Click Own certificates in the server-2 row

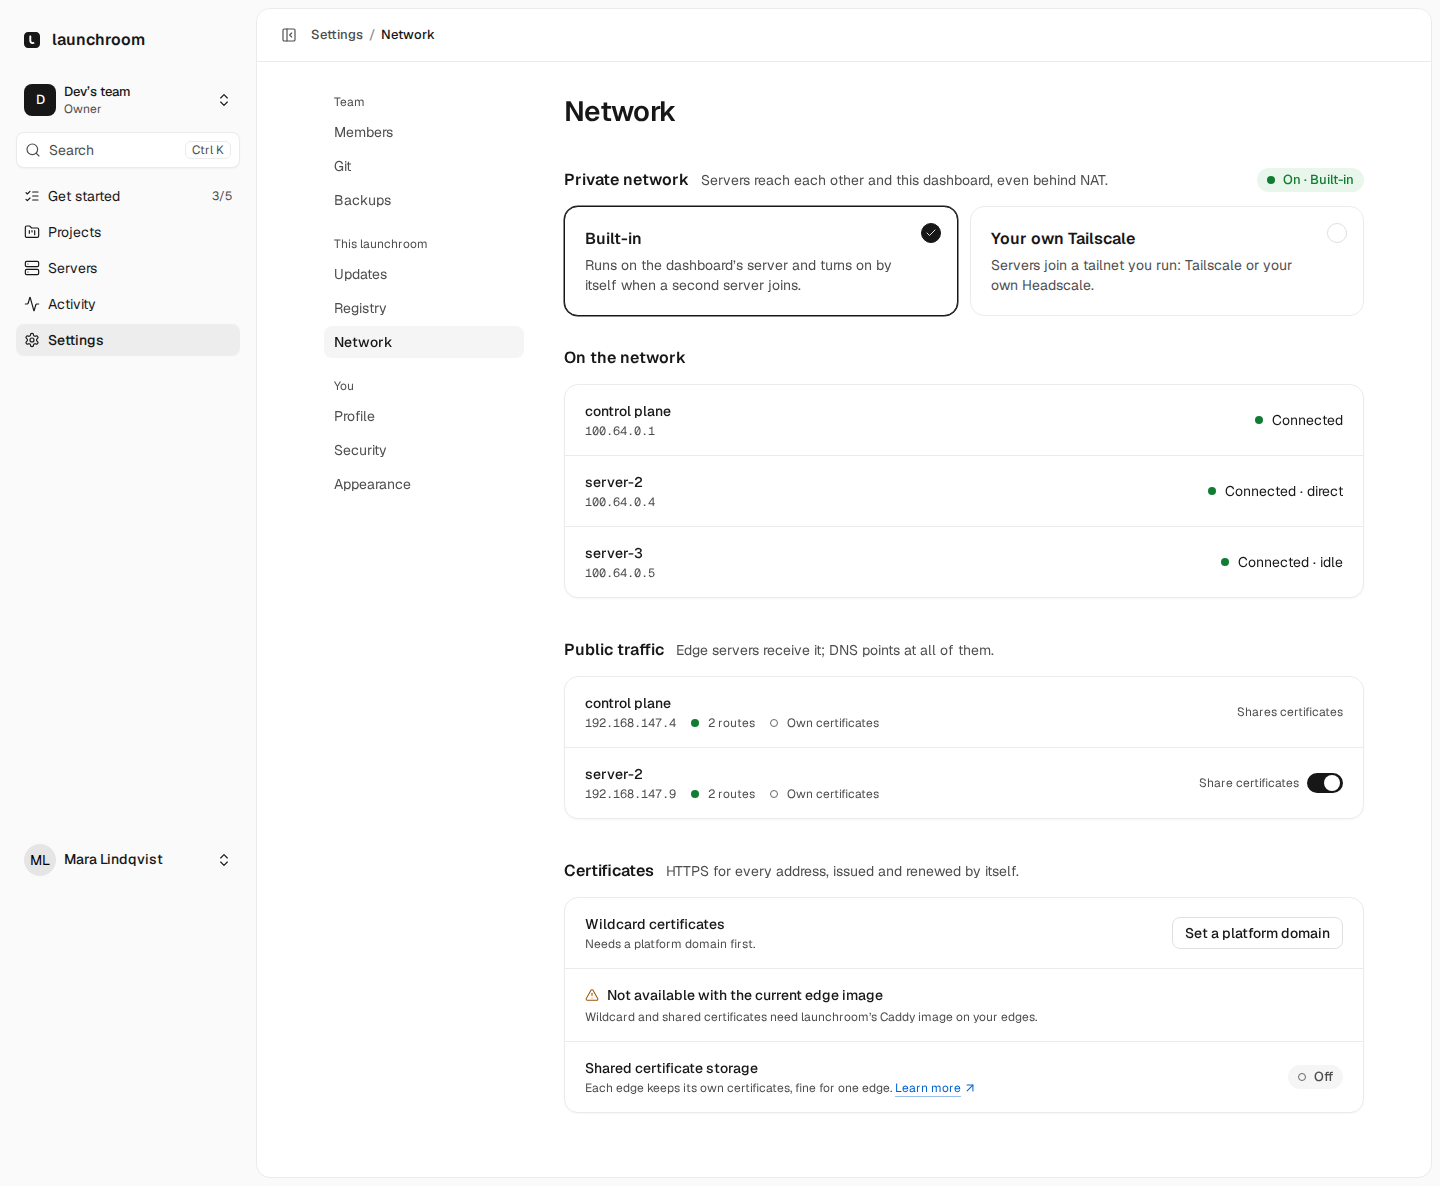coord(833,794)
